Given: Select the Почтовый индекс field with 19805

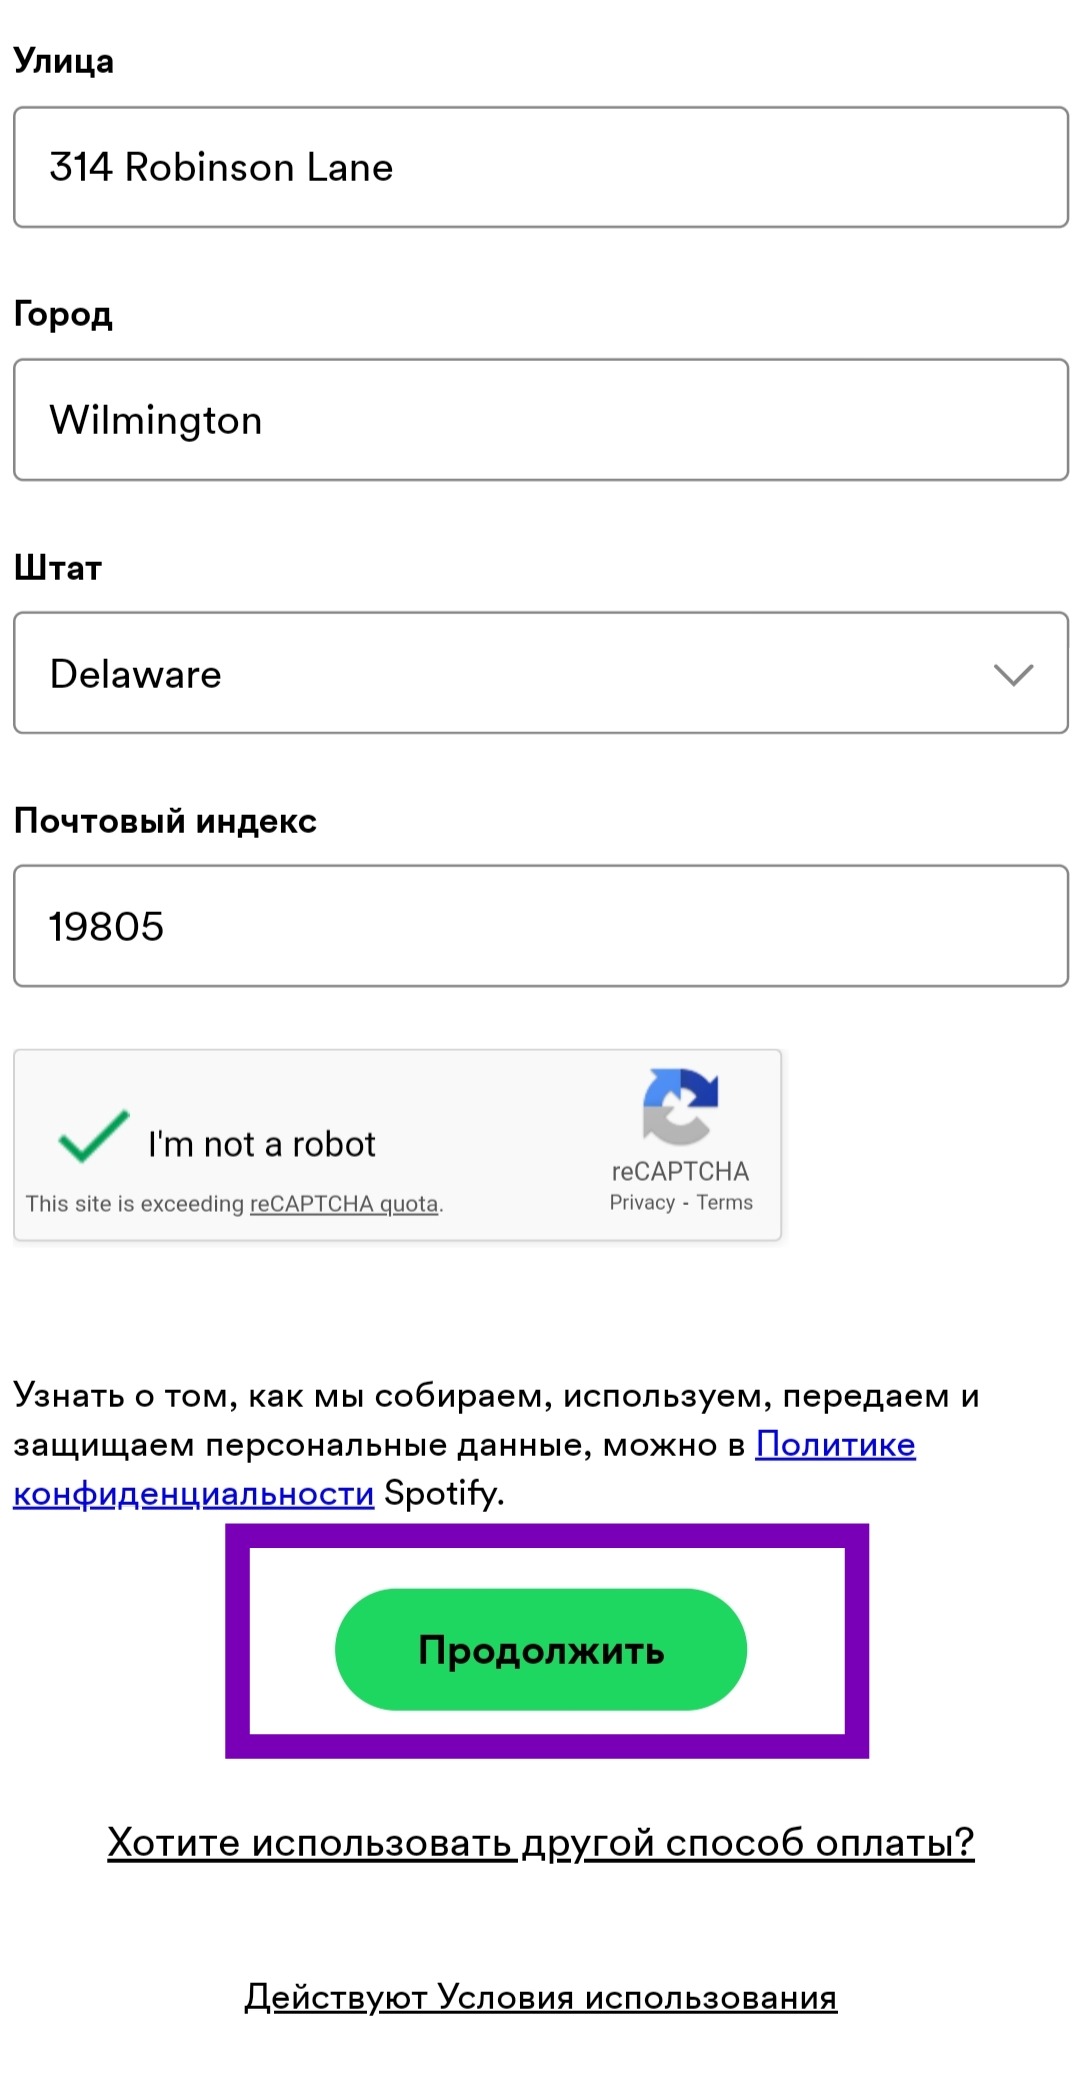Looking at the screenshot, I should point(540,926).
